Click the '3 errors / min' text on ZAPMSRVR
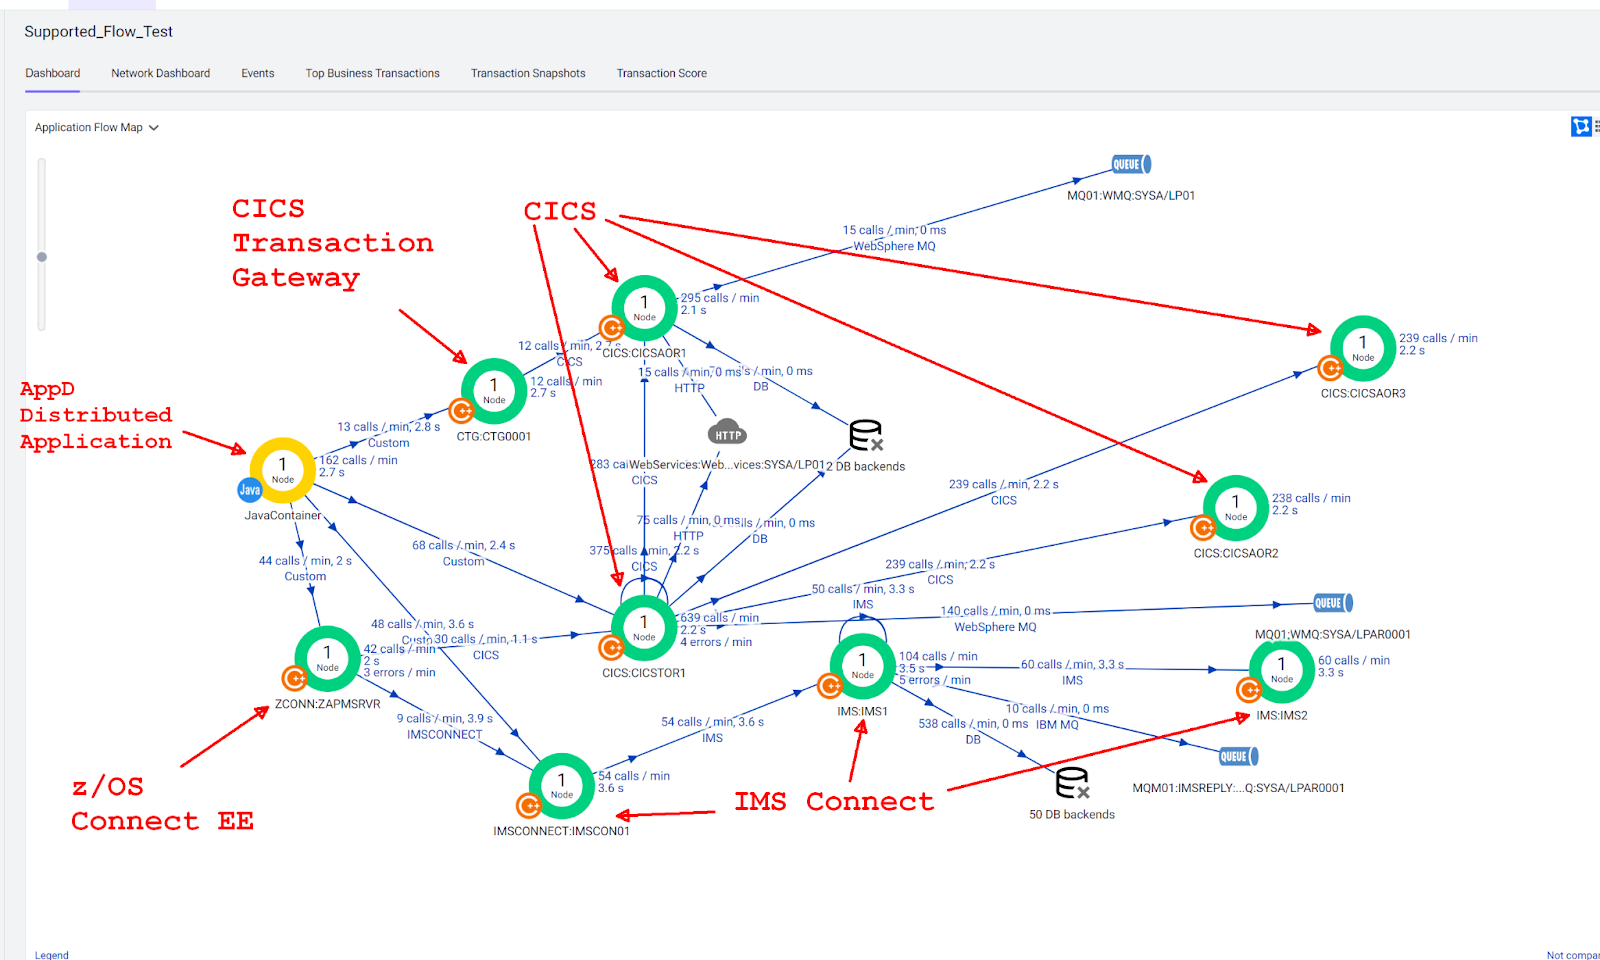1600x960 pixels. pos(399,673)
